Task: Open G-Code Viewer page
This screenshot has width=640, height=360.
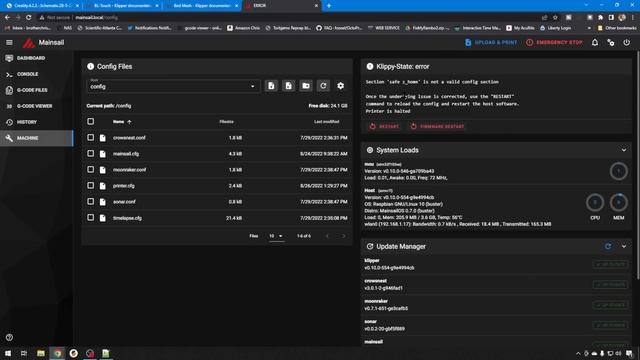Action: [37, 106]
